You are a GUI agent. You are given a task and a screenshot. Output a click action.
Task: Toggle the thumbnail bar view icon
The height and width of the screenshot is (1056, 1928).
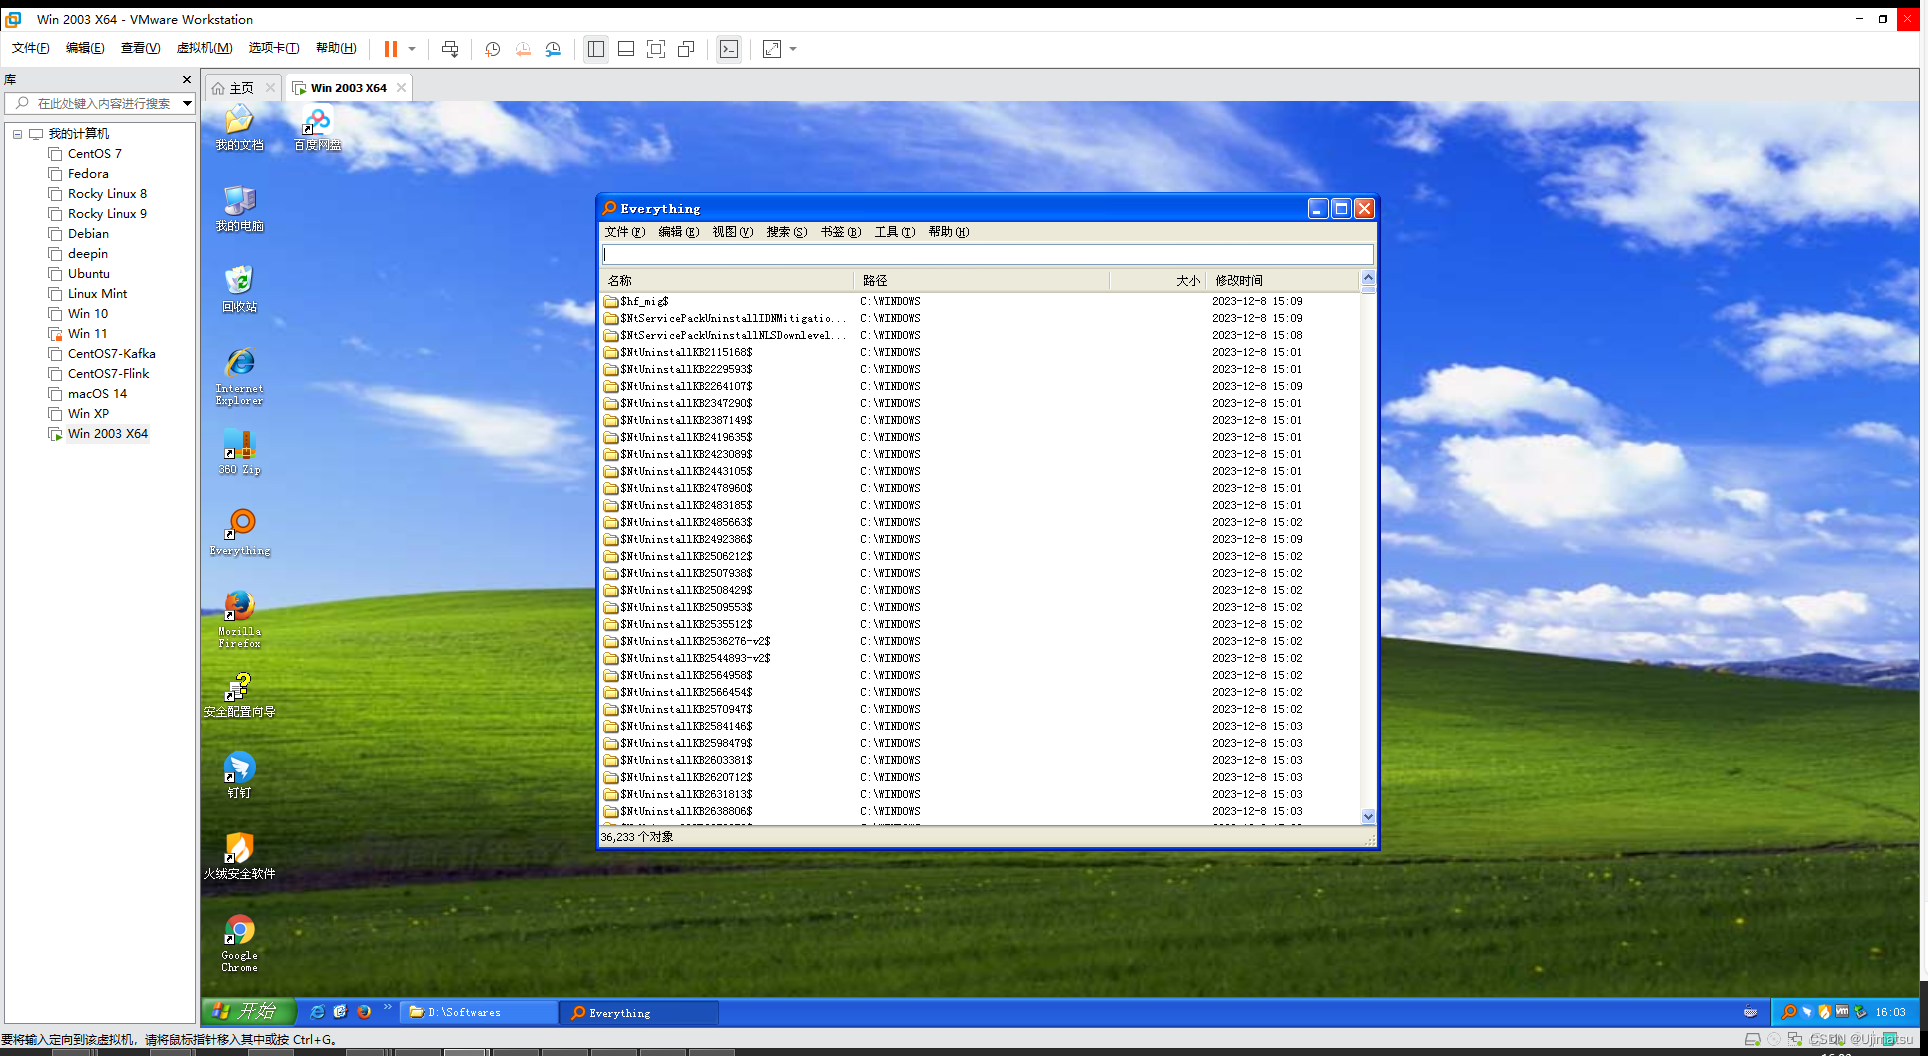pyautogui.click(x=626, y=49)
